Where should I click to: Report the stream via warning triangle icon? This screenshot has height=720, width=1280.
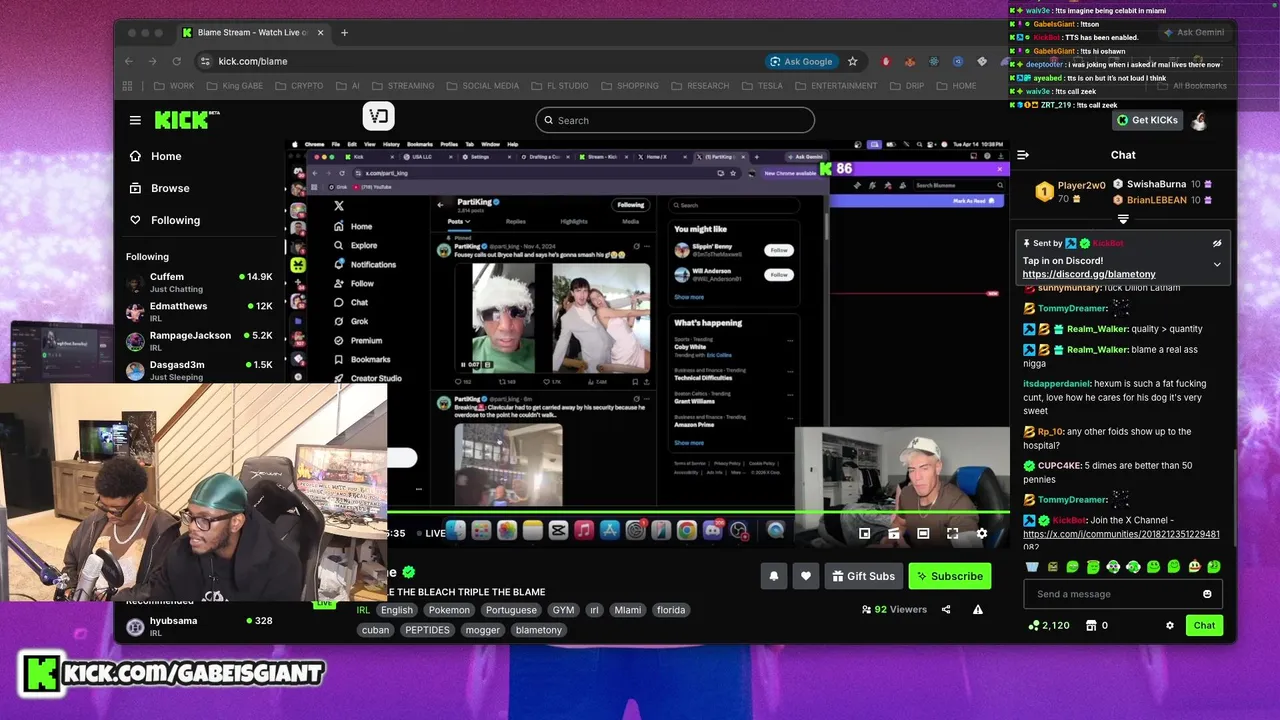(978, 610)
